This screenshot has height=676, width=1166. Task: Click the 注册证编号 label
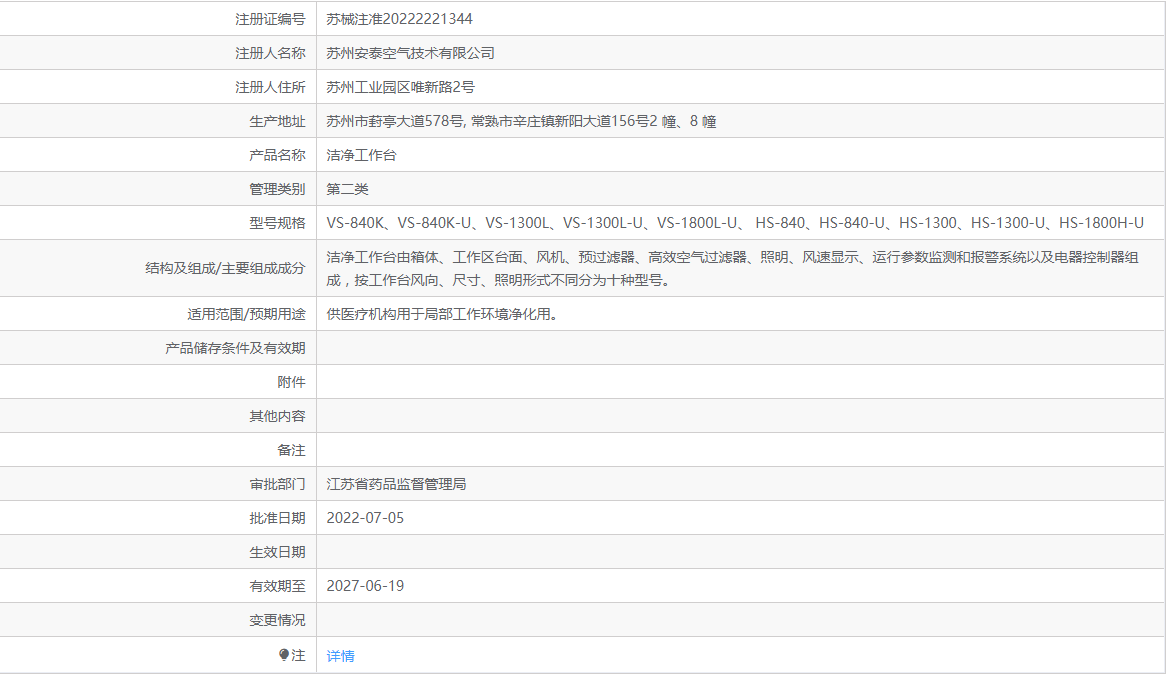point(271,19)
